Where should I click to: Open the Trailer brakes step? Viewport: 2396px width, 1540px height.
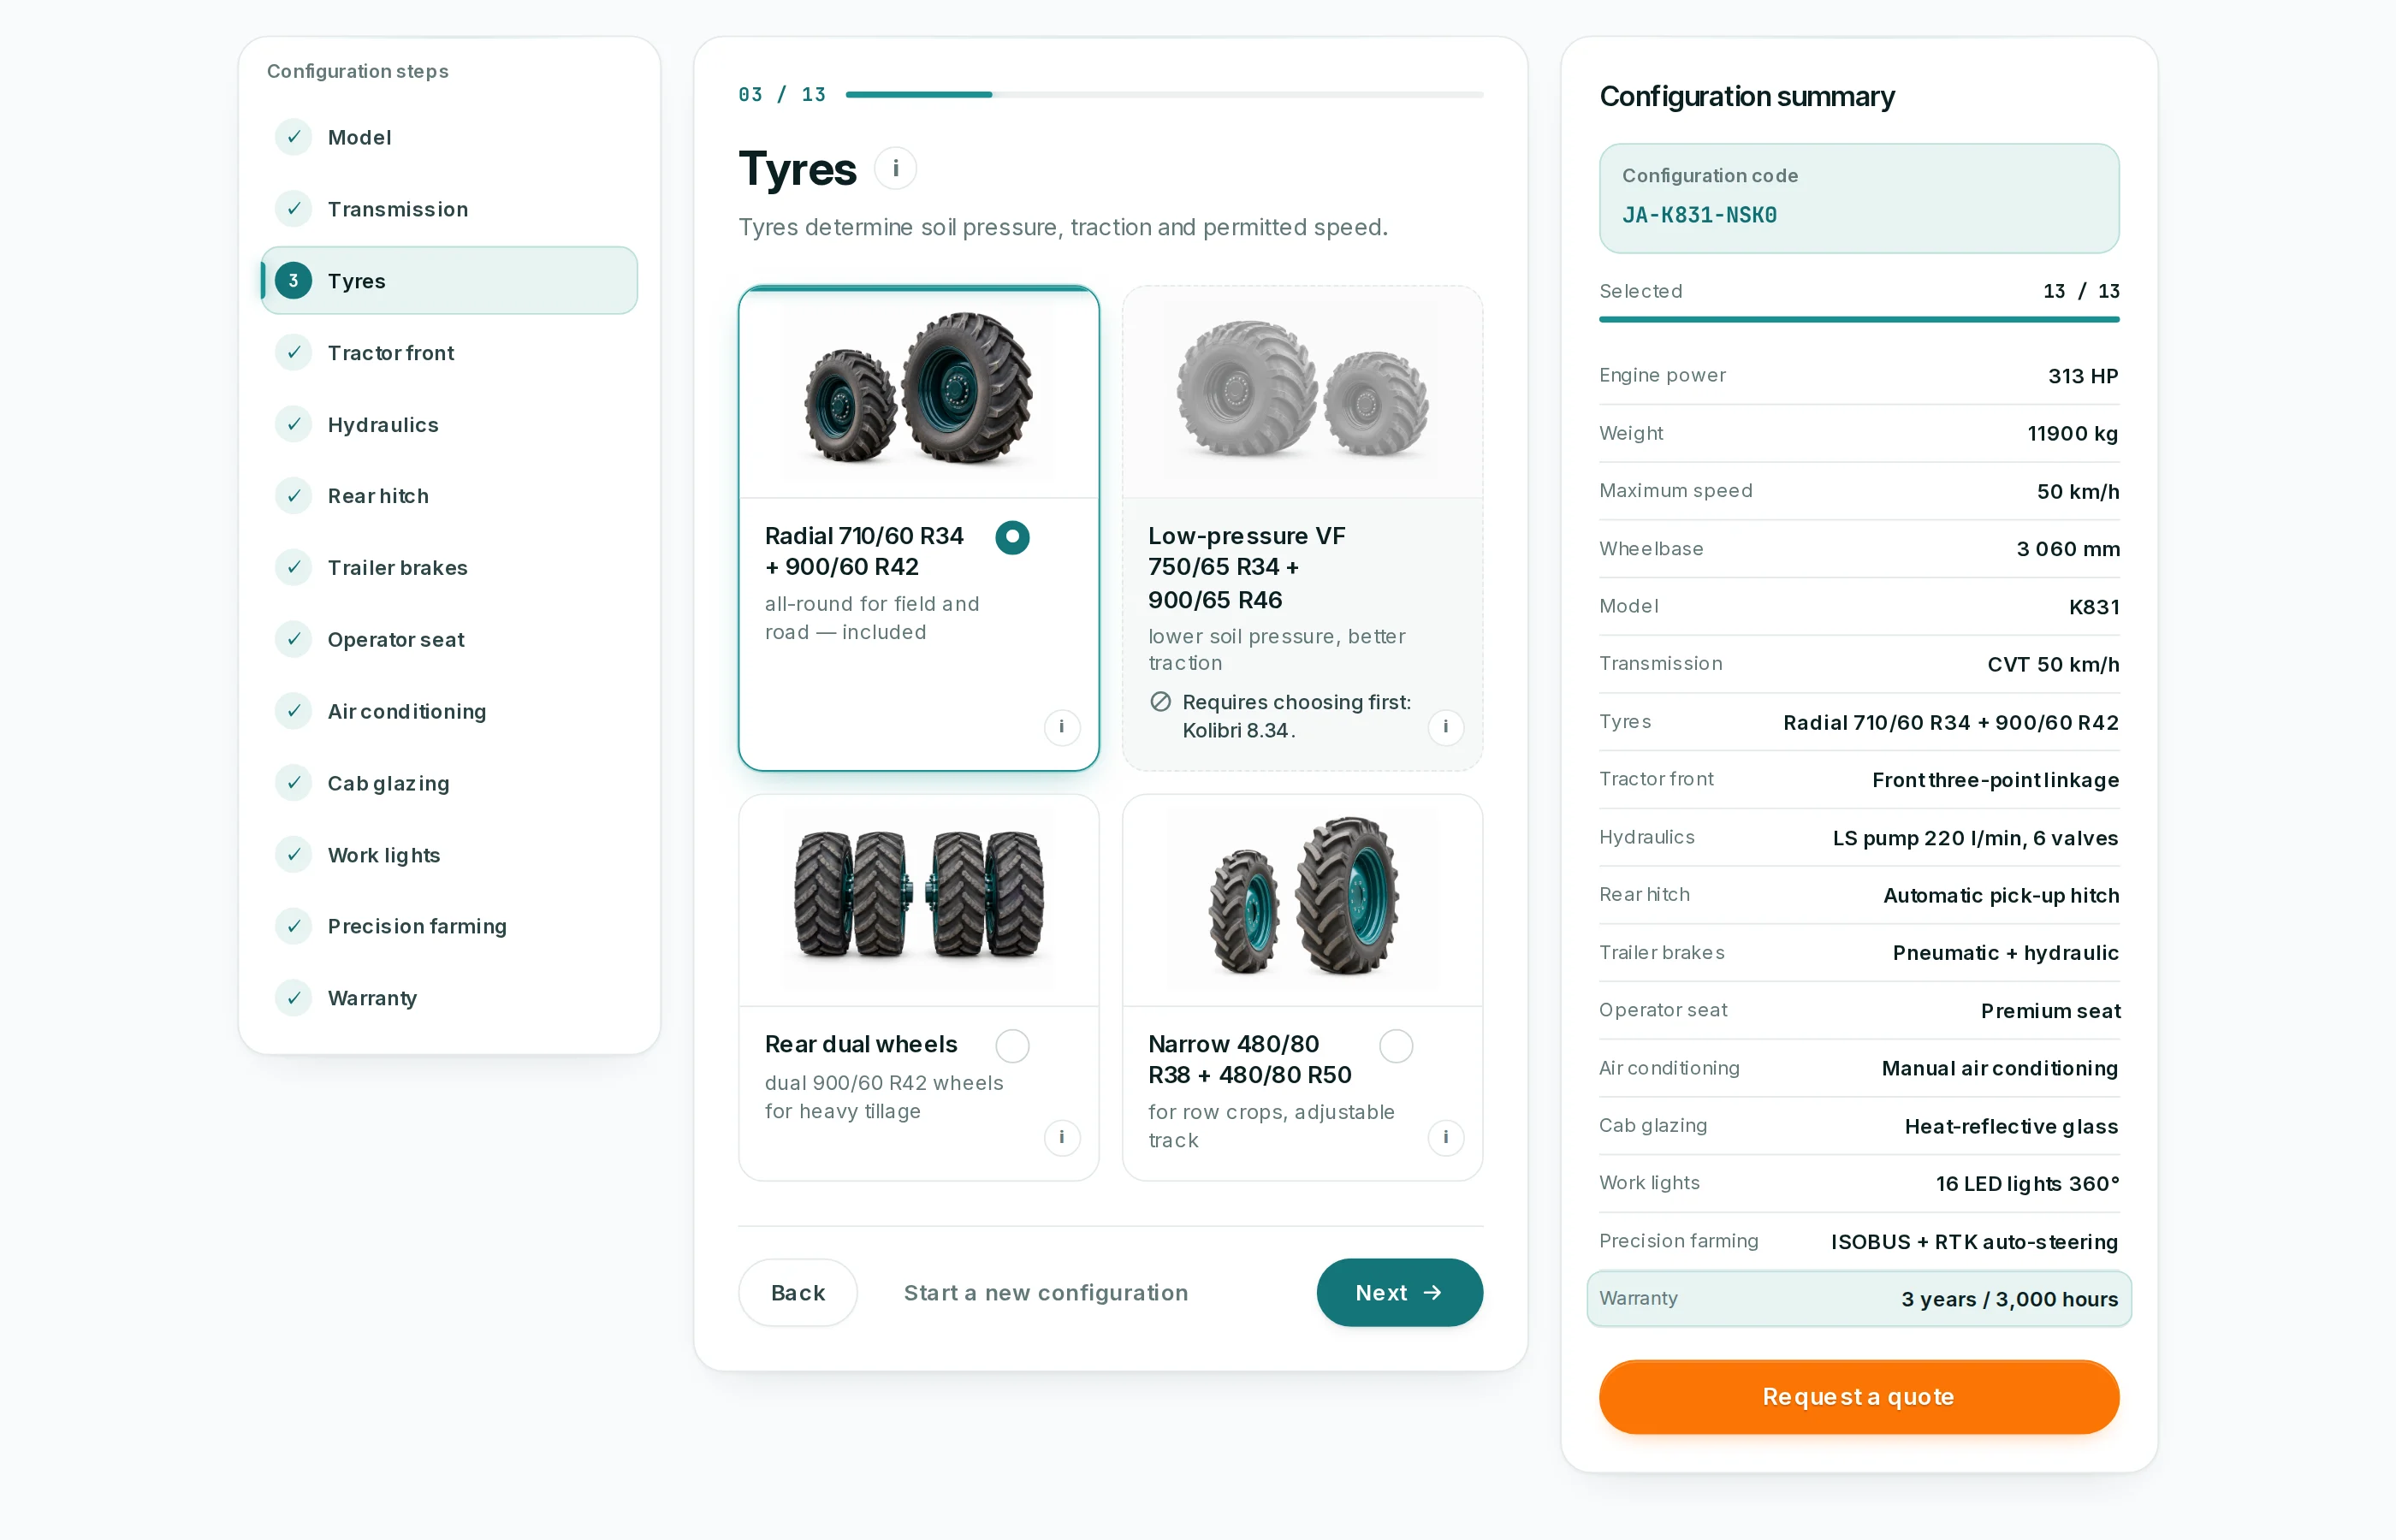coord(449,568)
